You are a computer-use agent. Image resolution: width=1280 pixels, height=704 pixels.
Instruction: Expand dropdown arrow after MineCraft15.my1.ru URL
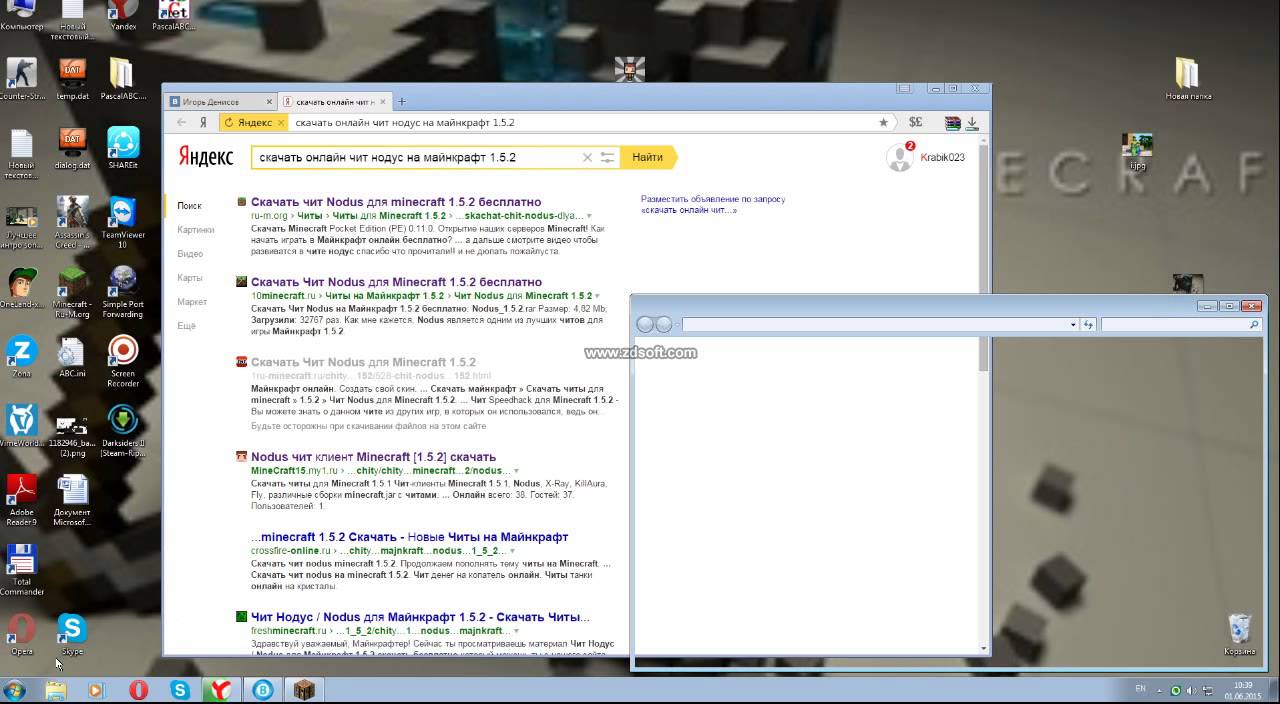(514, 471)
